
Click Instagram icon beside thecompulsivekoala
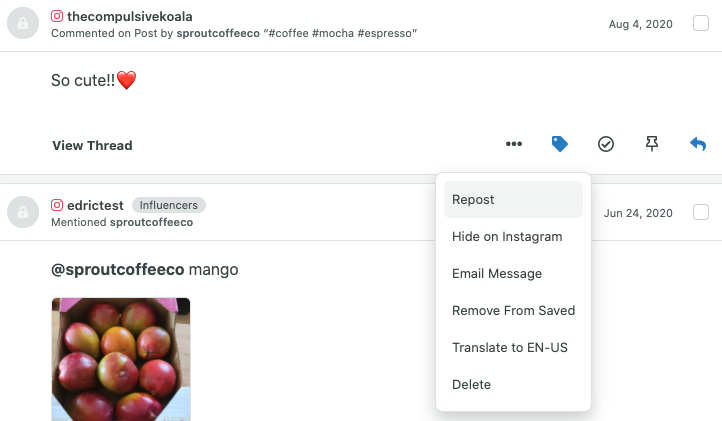57,17
